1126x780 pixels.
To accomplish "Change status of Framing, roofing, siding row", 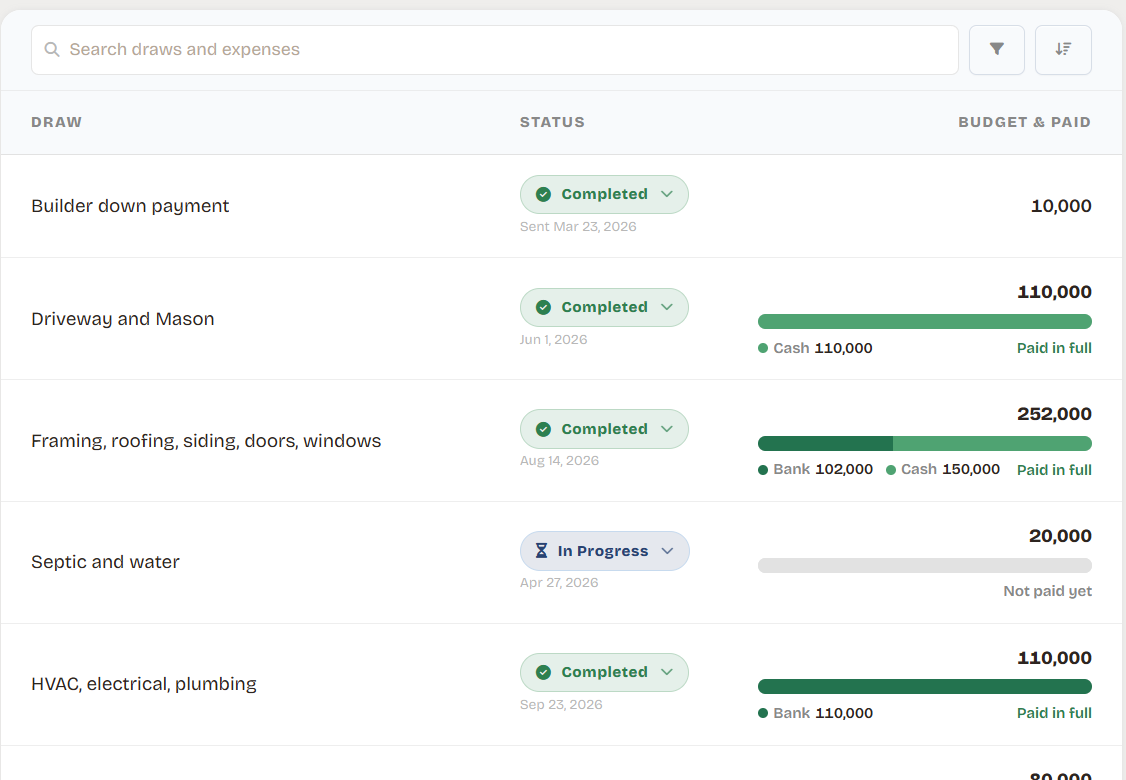I will [604, 430].
